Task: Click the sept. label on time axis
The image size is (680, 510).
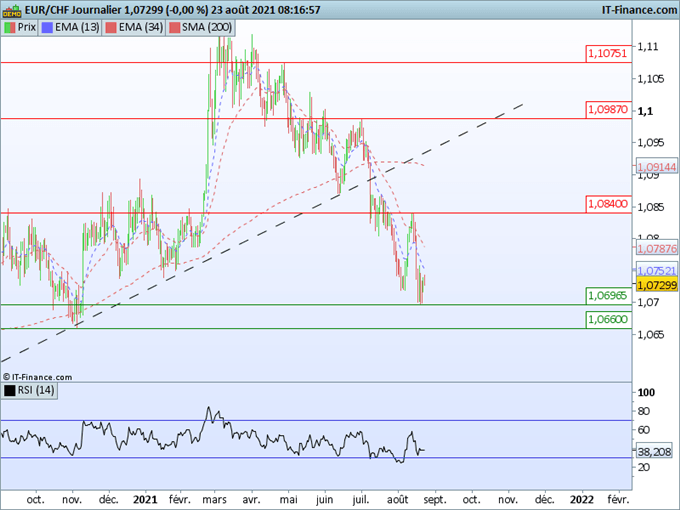Action: tap(435, 500)
